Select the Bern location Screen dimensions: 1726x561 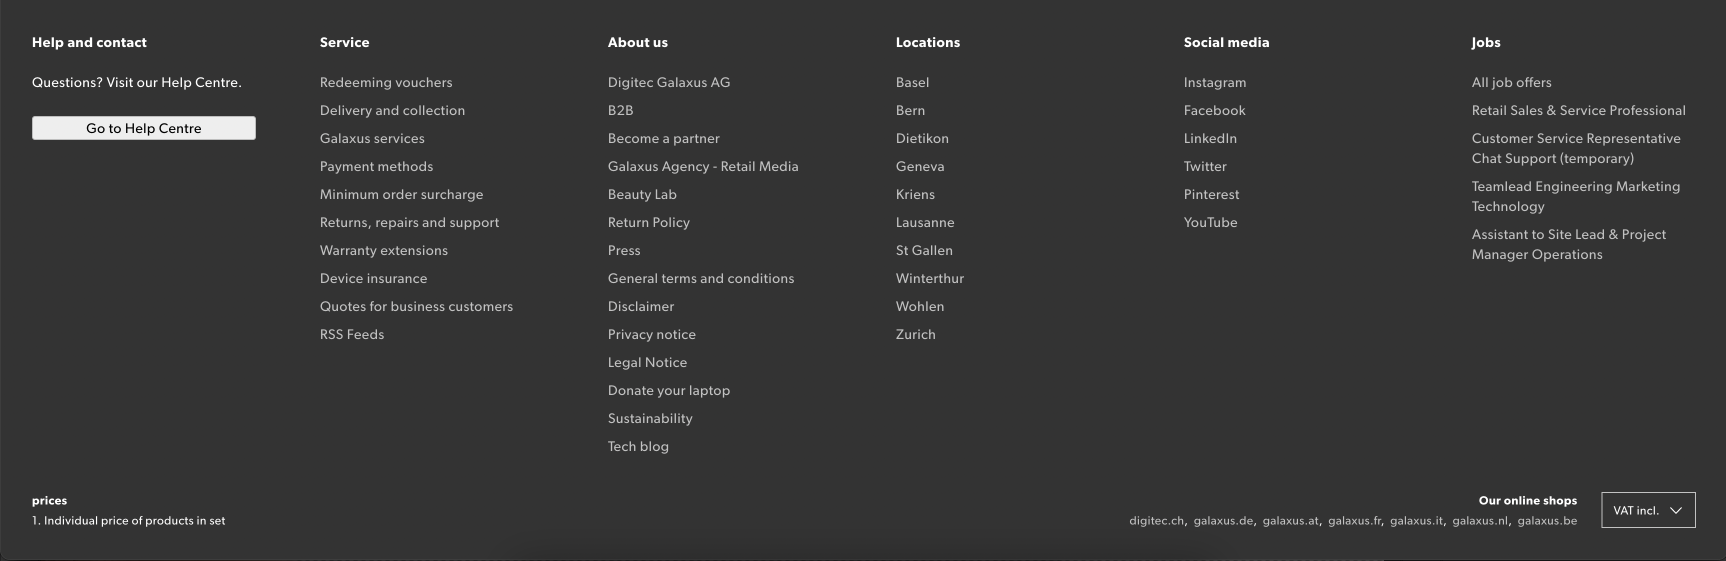pos(910,110)
